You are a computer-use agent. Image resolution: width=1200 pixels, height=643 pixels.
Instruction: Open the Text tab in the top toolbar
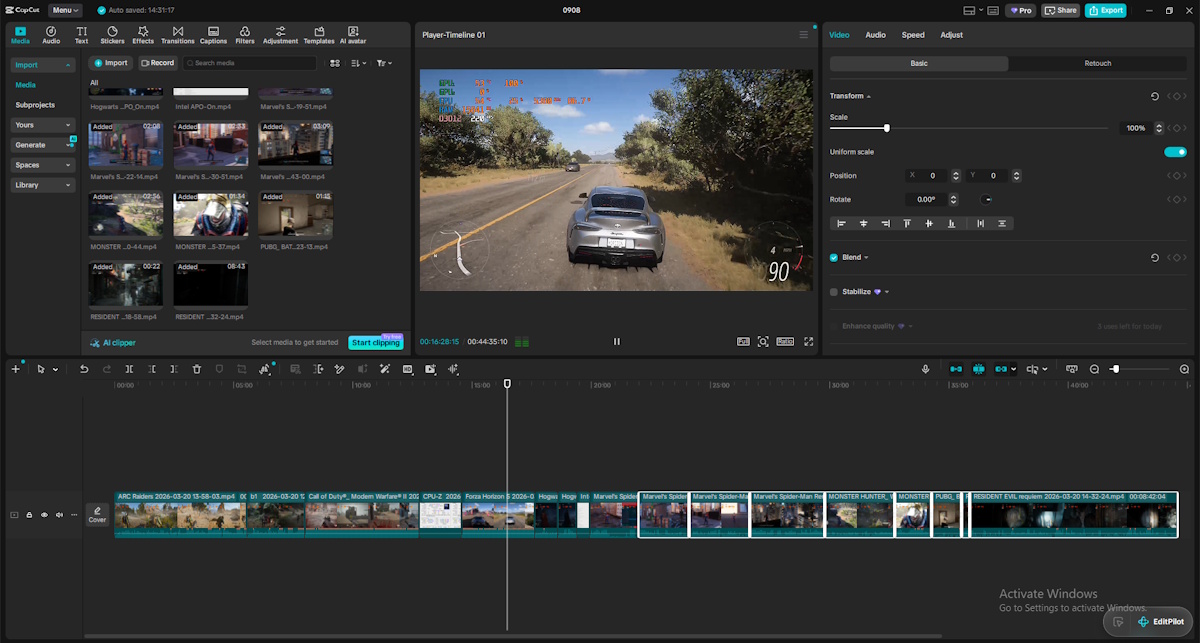pos(81,36)
